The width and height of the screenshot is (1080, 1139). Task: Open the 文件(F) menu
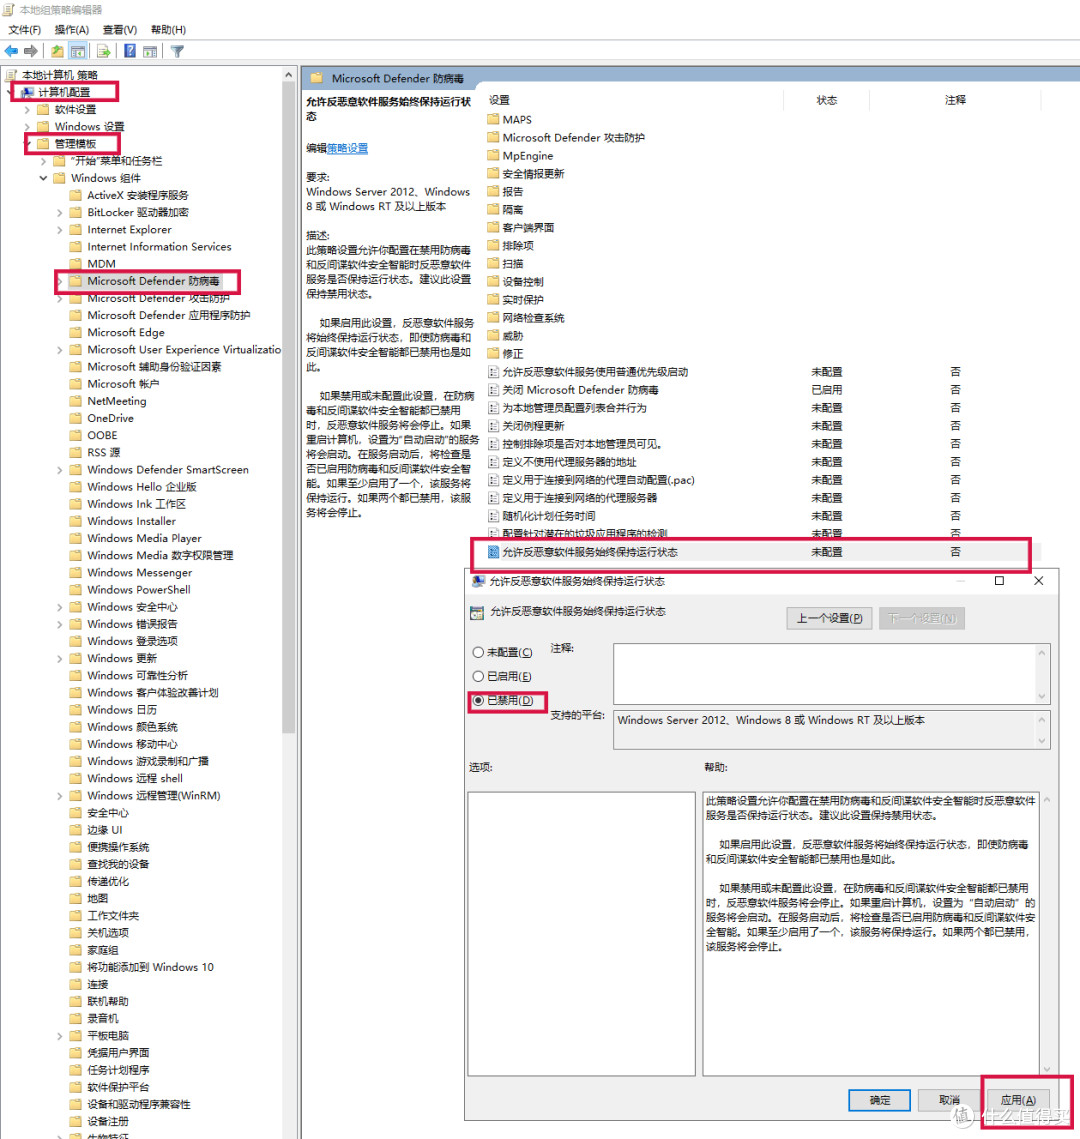click(25, 30)
